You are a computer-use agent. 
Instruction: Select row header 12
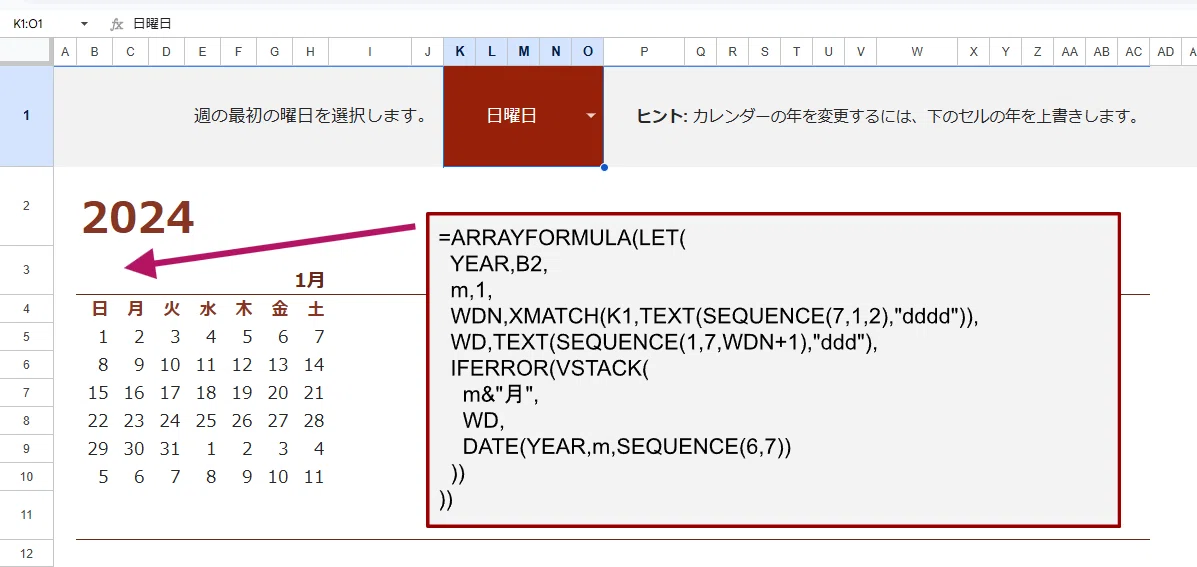pos(27,553)
